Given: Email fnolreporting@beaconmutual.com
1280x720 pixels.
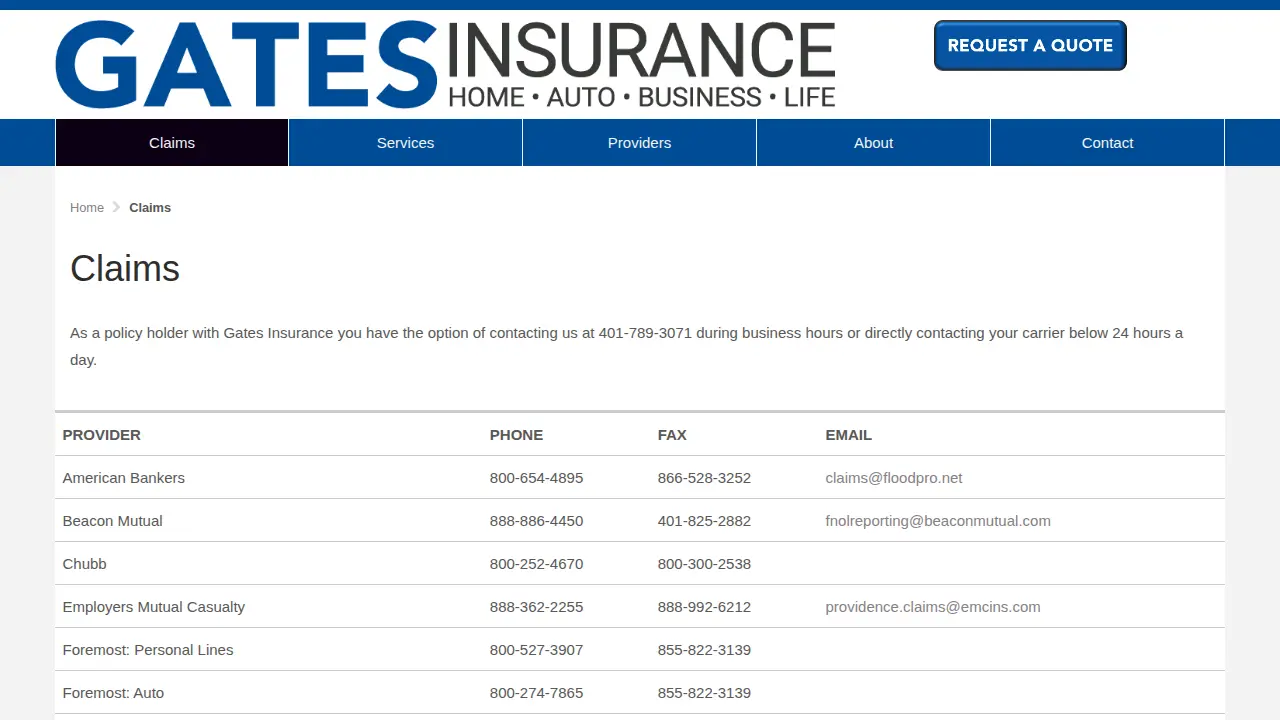Looking at the screenshot, I should [x=938, y=521].
